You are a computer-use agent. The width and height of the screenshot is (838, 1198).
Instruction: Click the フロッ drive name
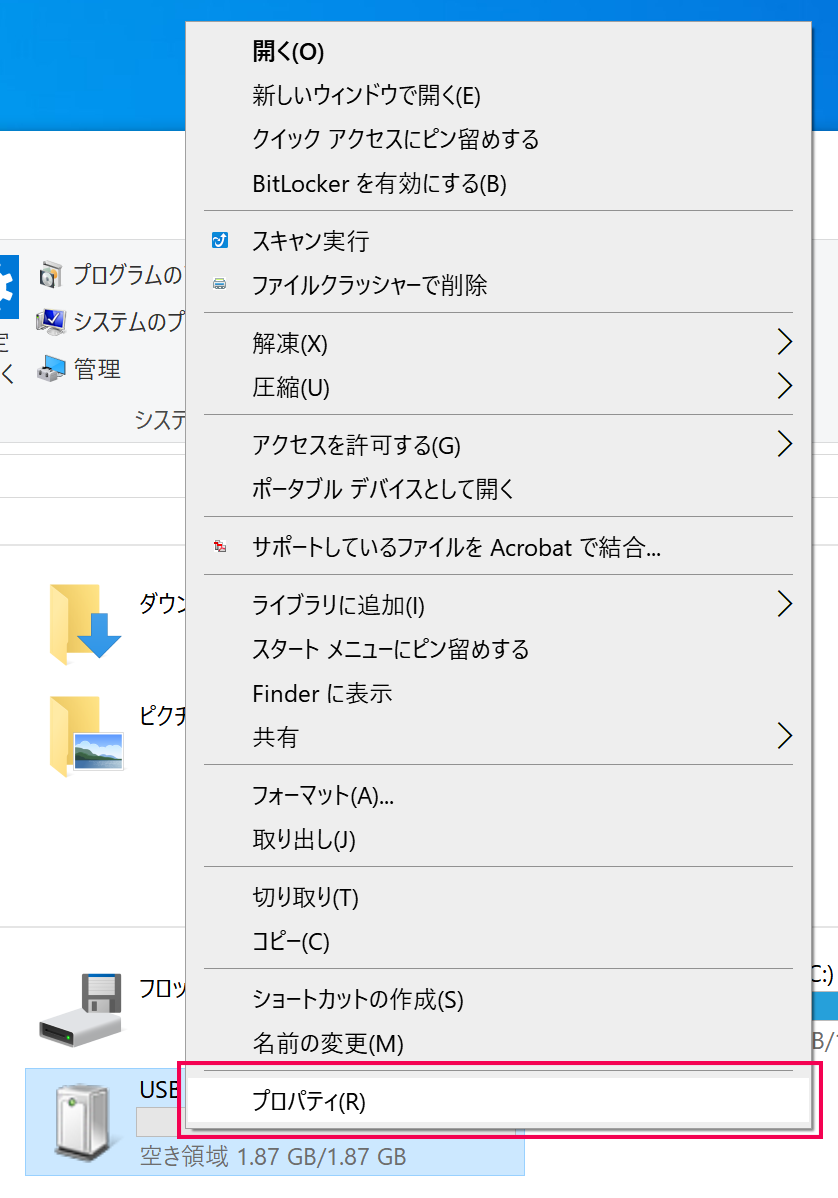click(x=162, y=988)
